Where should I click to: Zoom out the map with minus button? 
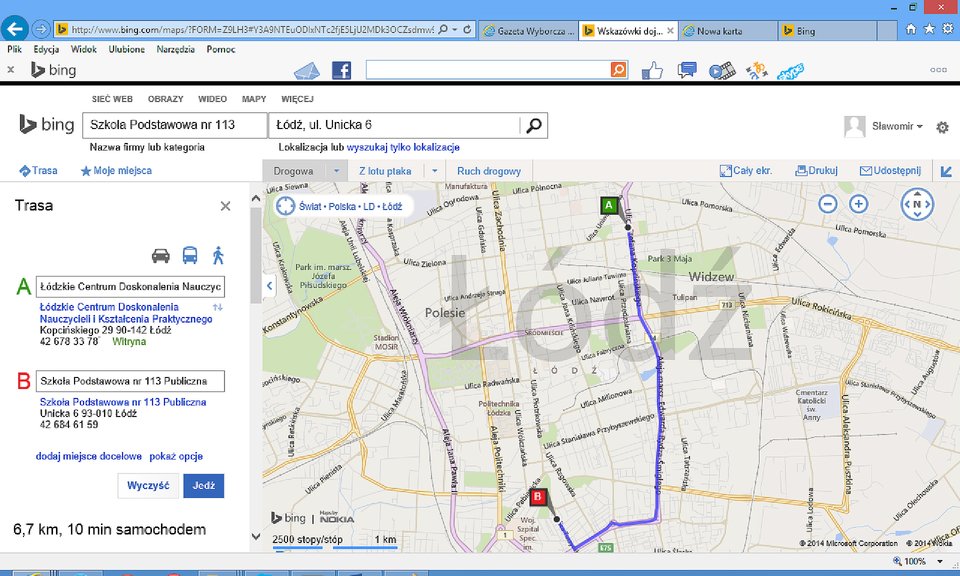[828, 204]
